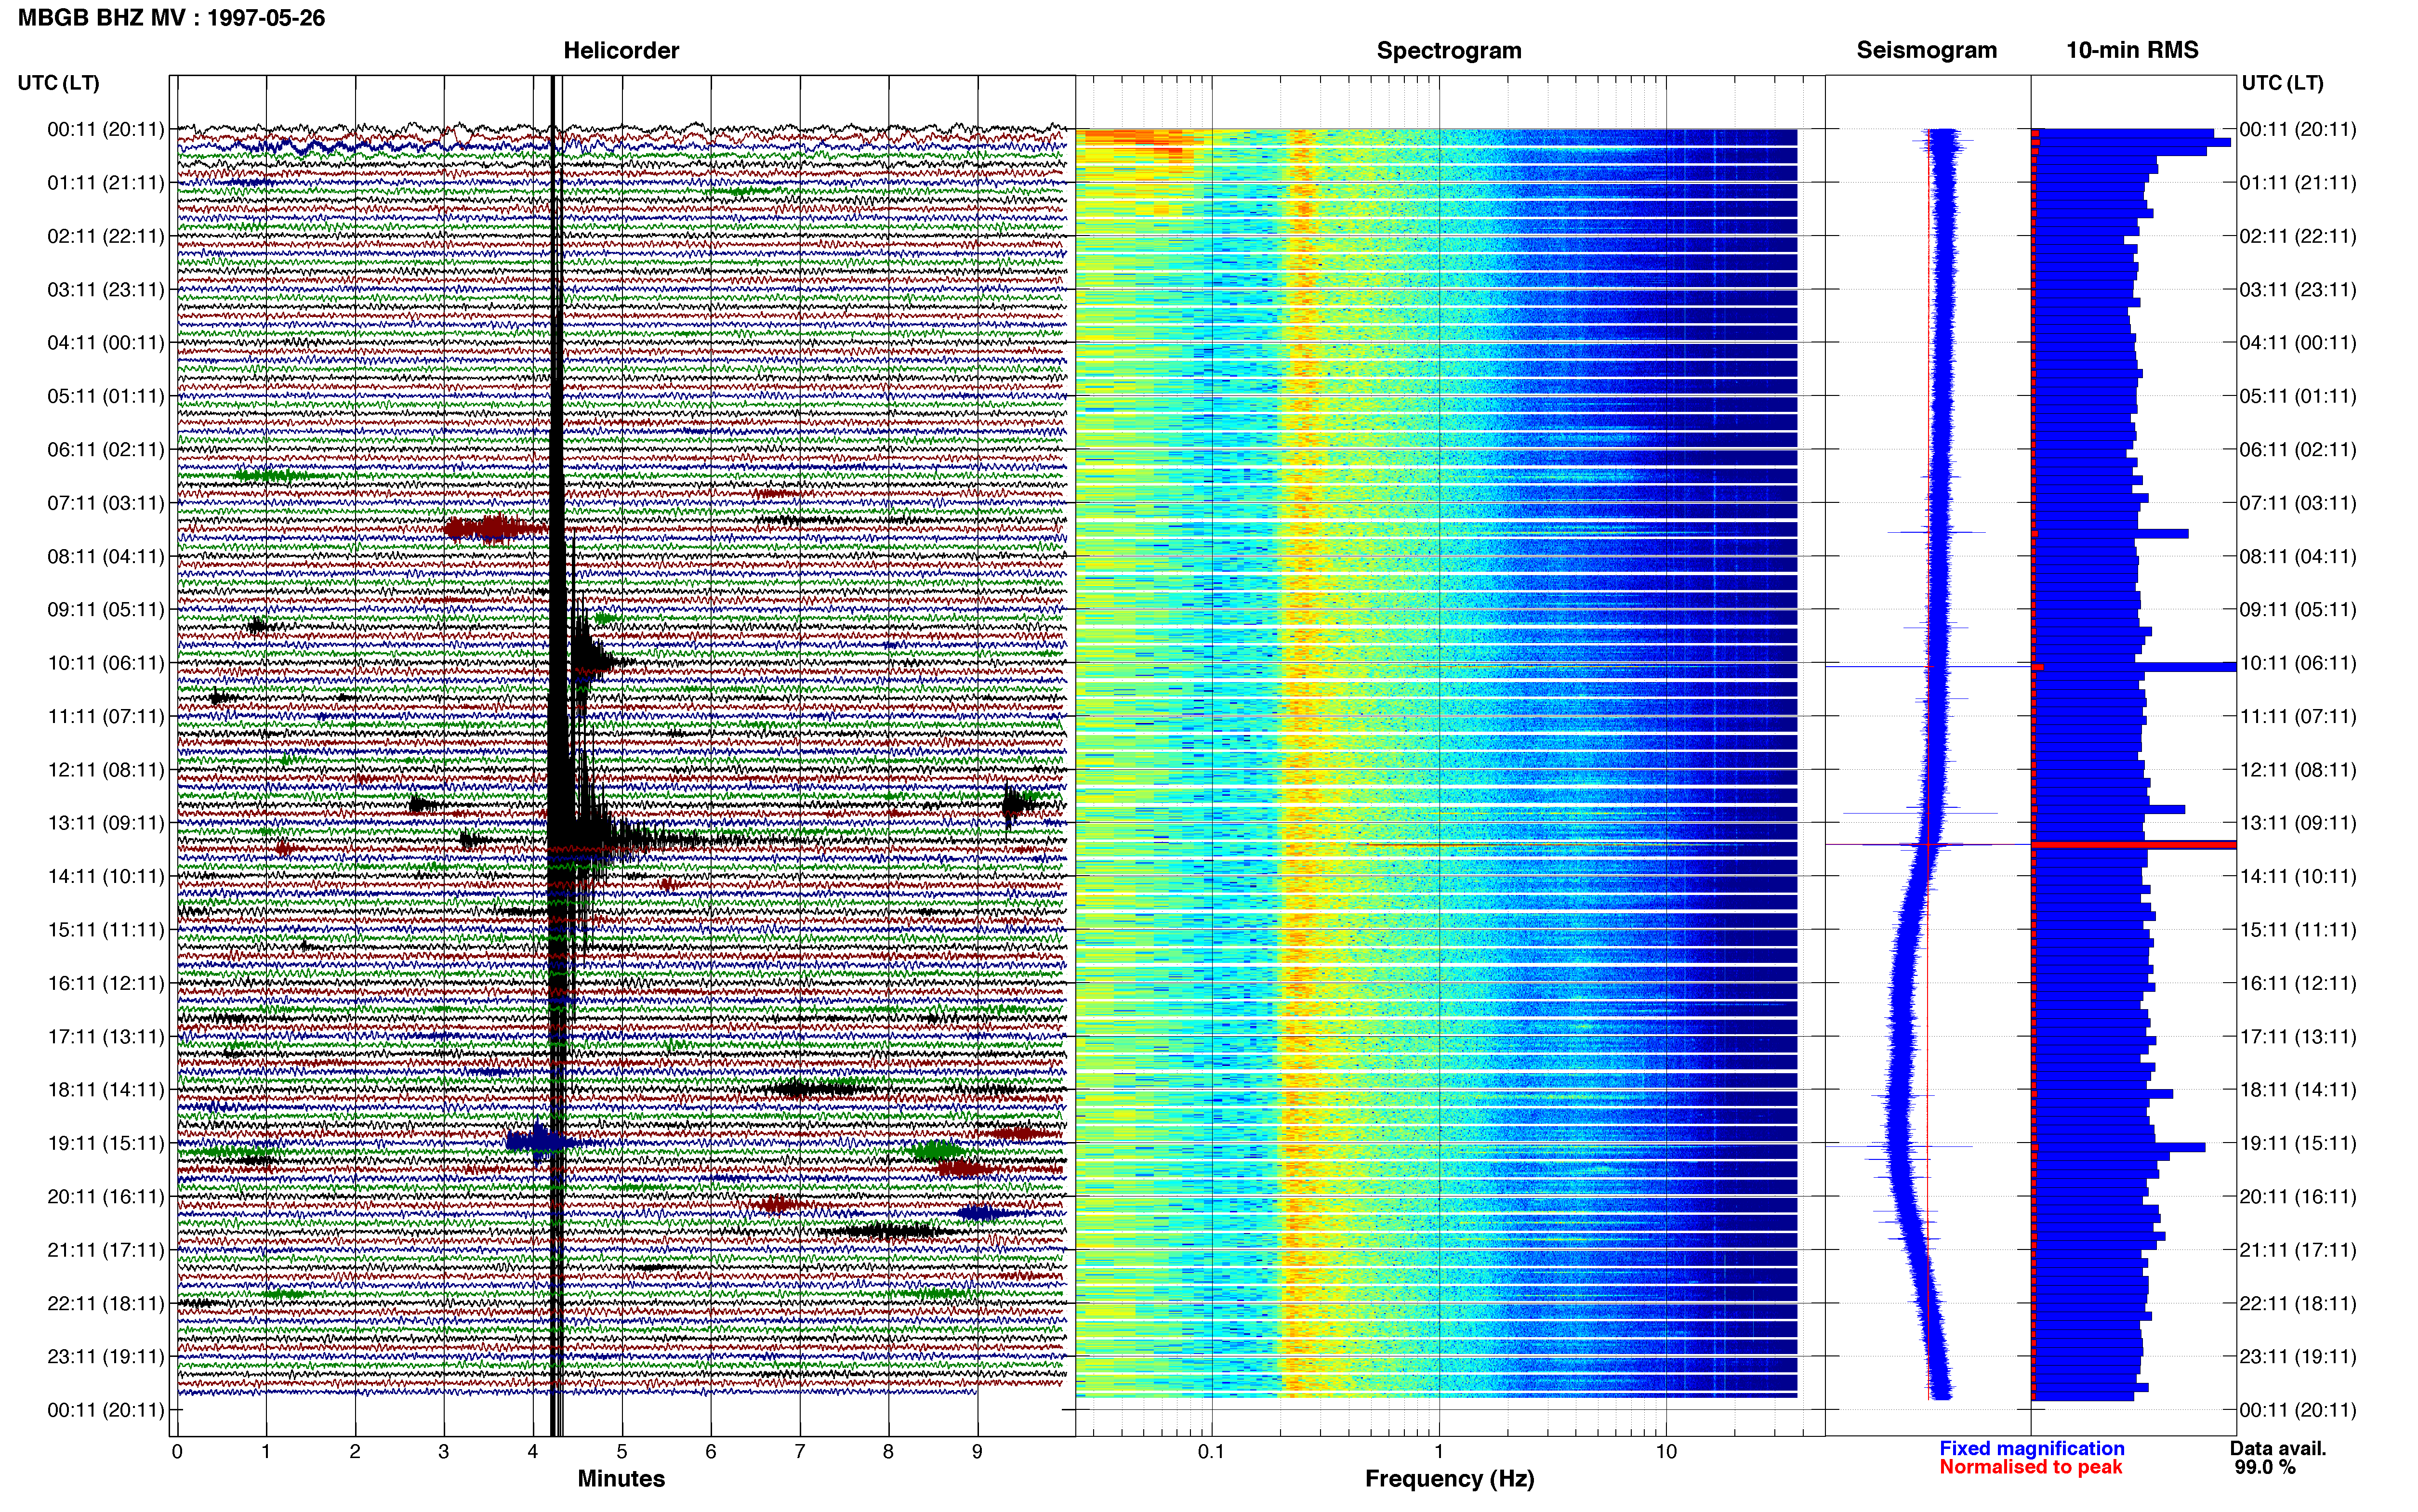Screen dimensions: 2418x1512
Task: Click the 11:11 (07:11) label beside the Helicorder
Action: coord(106,716)
